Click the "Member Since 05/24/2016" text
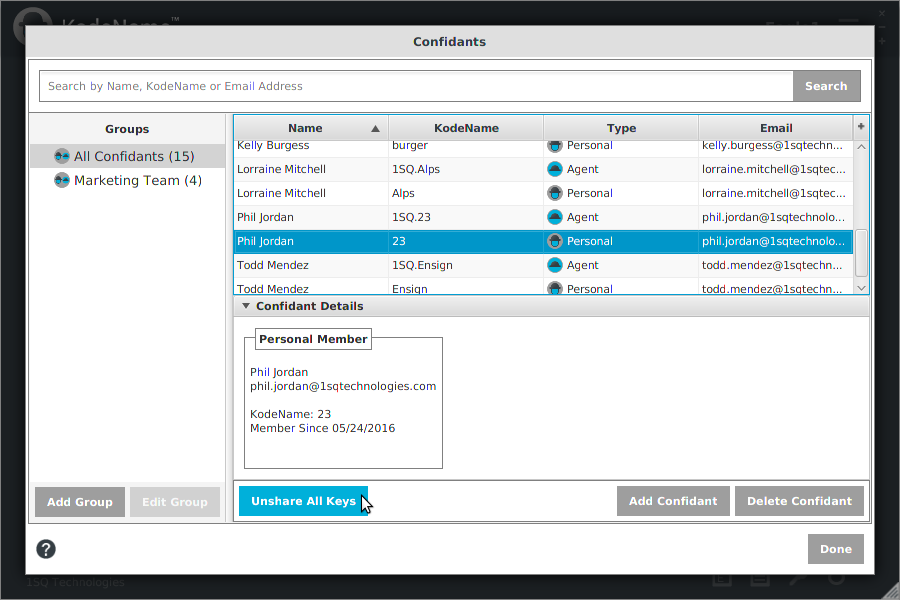Screen dimensions: 900x600 click(x=323, y=428)
